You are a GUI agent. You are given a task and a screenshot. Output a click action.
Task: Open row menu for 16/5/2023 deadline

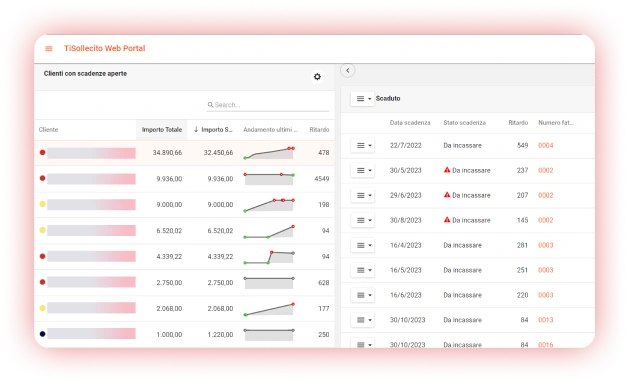pyautogui.click(x=363, y=270)
